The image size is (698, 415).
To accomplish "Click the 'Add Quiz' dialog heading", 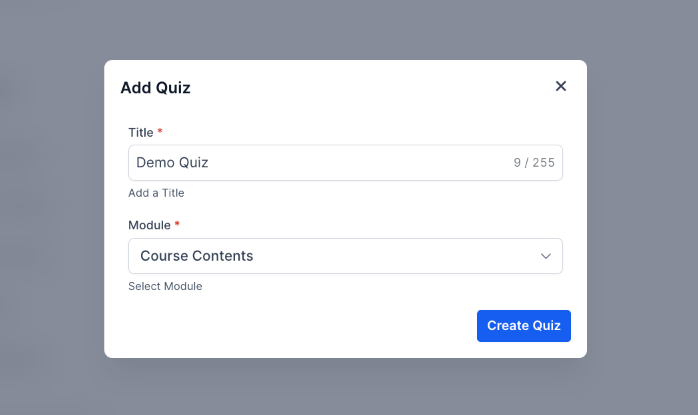I will pyautogui.click(x=155, y=88).
